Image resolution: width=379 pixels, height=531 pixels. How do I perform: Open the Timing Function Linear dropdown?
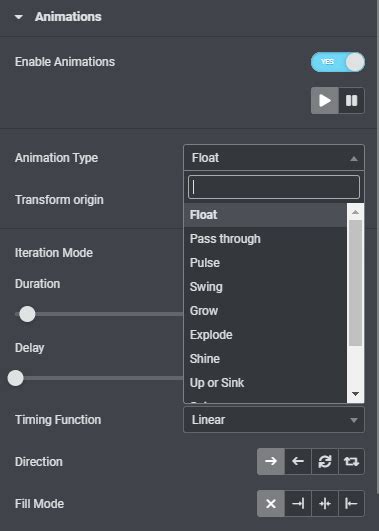click(274, 420)
